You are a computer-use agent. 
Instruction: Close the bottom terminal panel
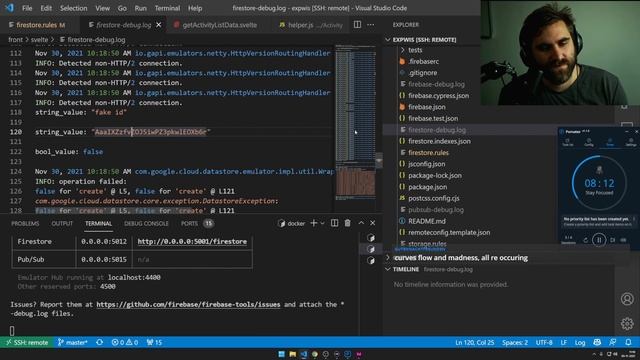(373, 223)
